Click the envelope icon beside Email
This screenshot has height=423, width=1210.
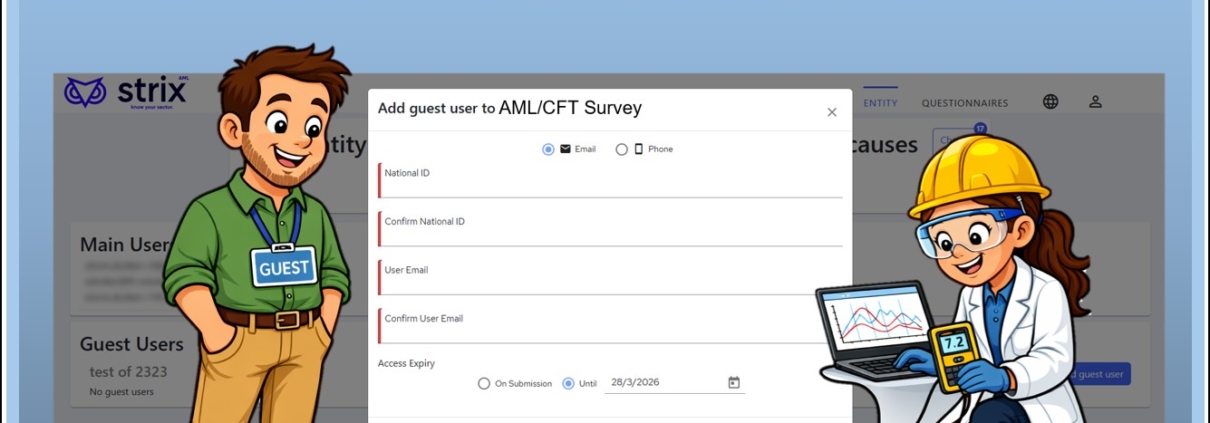point(565,149)
